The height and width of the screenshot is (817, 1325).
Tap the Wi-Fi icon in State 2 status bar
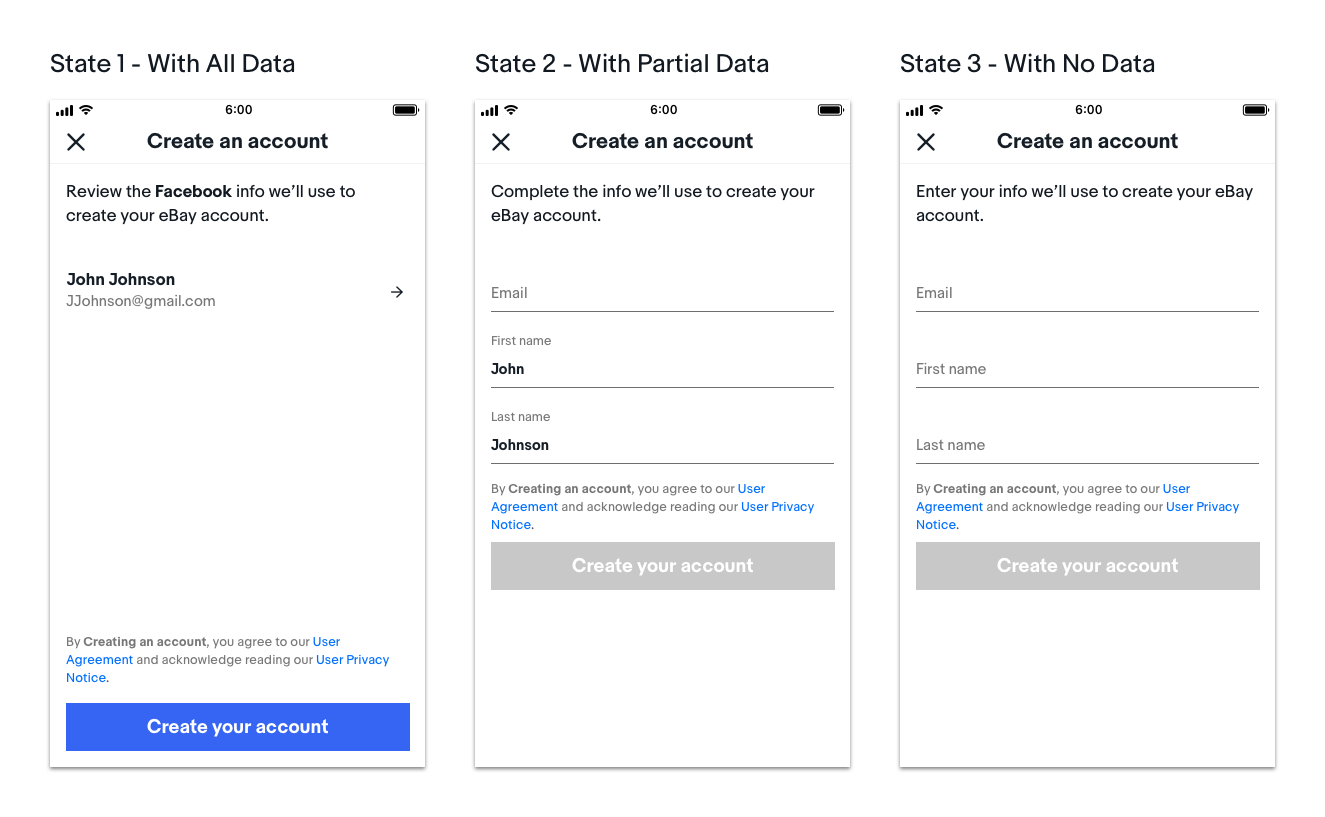coord(511,110)
